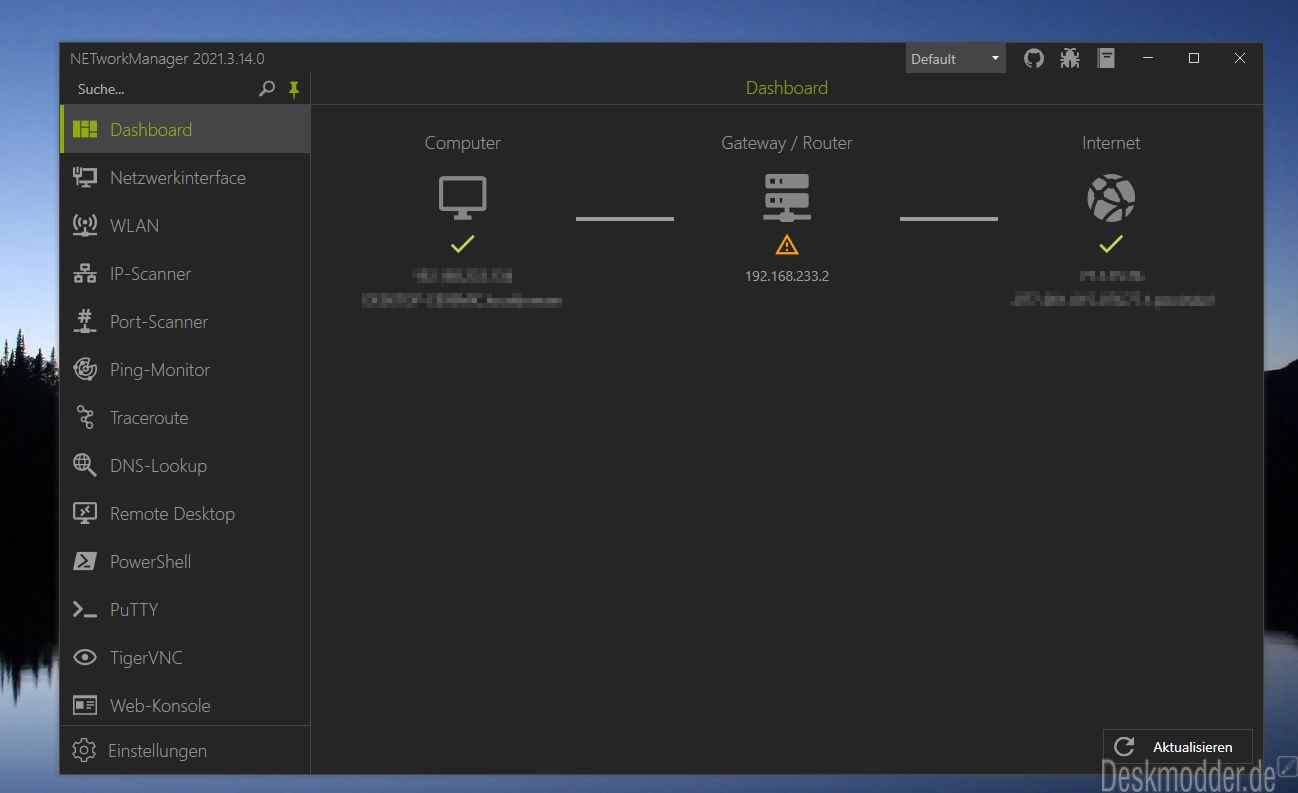Open Ping-Monitor from sidebar
This screenshot has width=1298, height=793.
point(185,370)
